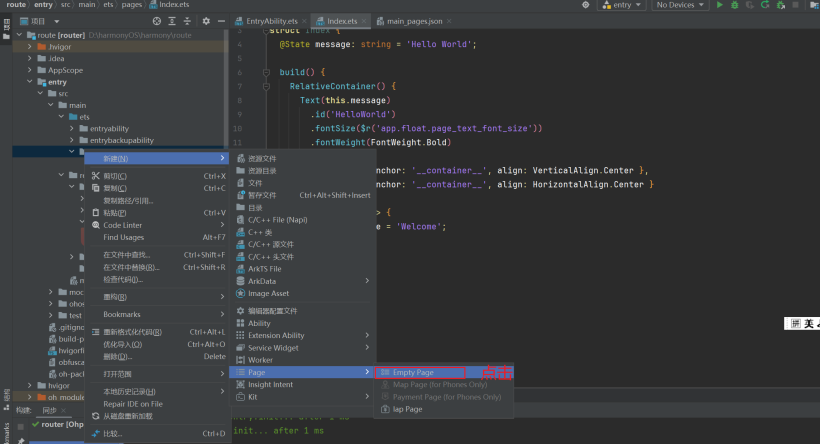820x444 pixels.
Task: Click the 'Hello World' string in code
Action: [440, 44]
